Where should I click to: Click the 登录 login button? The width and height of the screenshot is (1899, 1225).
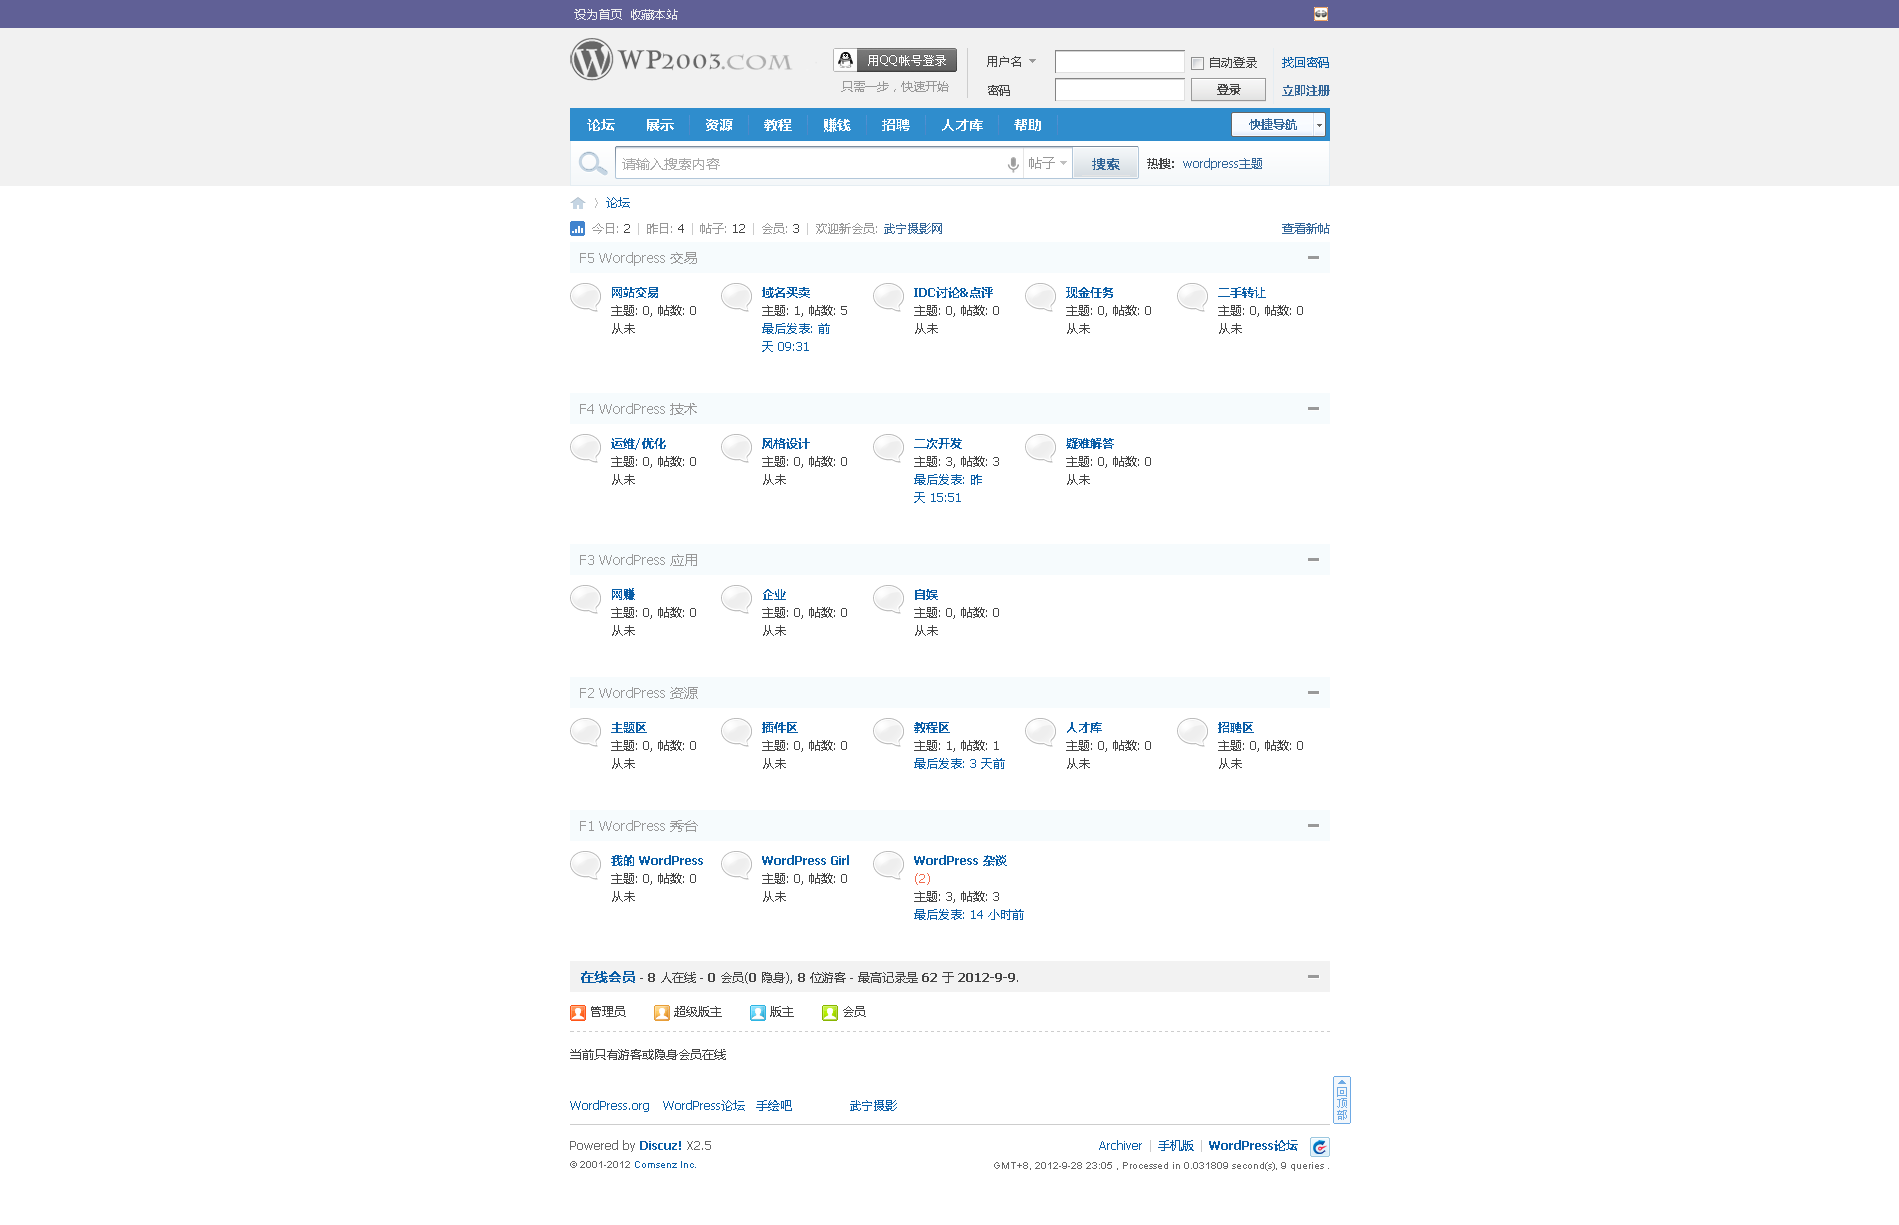(1228, 90)
